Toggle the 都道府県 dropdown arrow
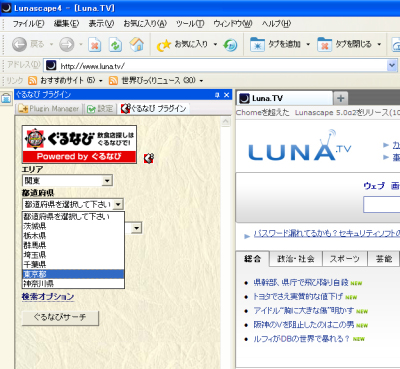Screen dimensions: 400x369 point(118,204)
